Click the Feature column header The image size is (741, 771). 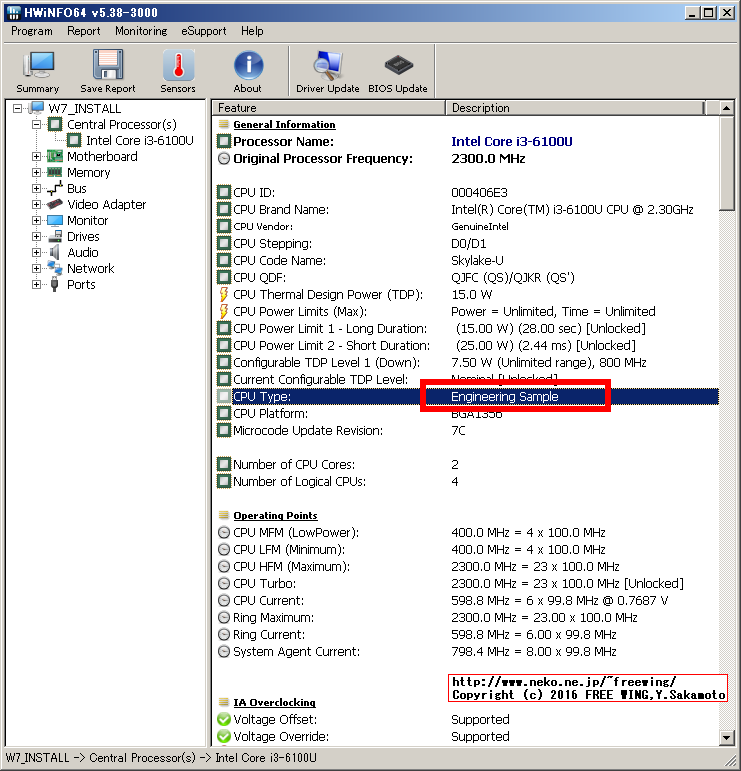[x=328, y=108]
